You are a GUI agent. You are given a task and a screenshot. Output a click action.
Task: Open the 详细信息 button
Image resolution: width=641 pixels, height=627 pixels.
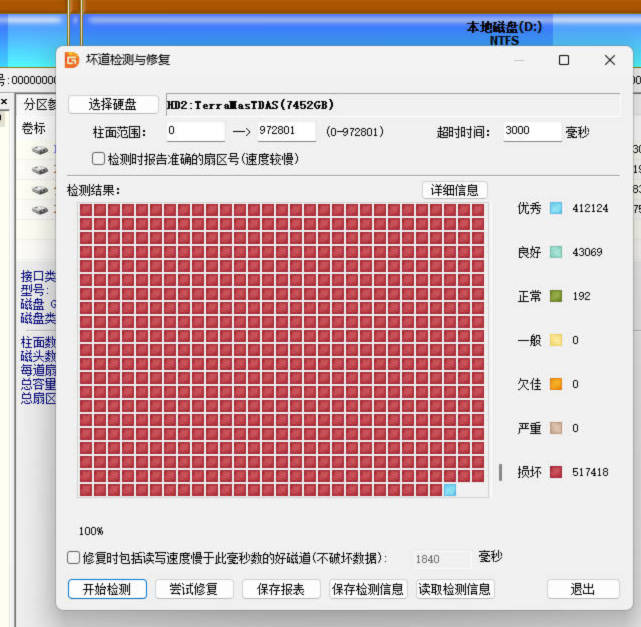[x=455, y=190]
